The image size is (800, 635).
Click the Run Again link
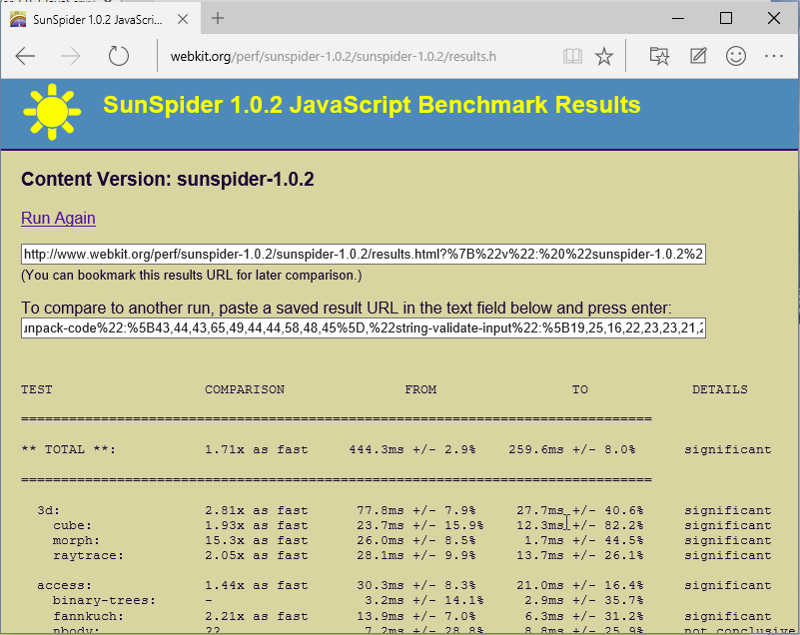pos(58,218)
